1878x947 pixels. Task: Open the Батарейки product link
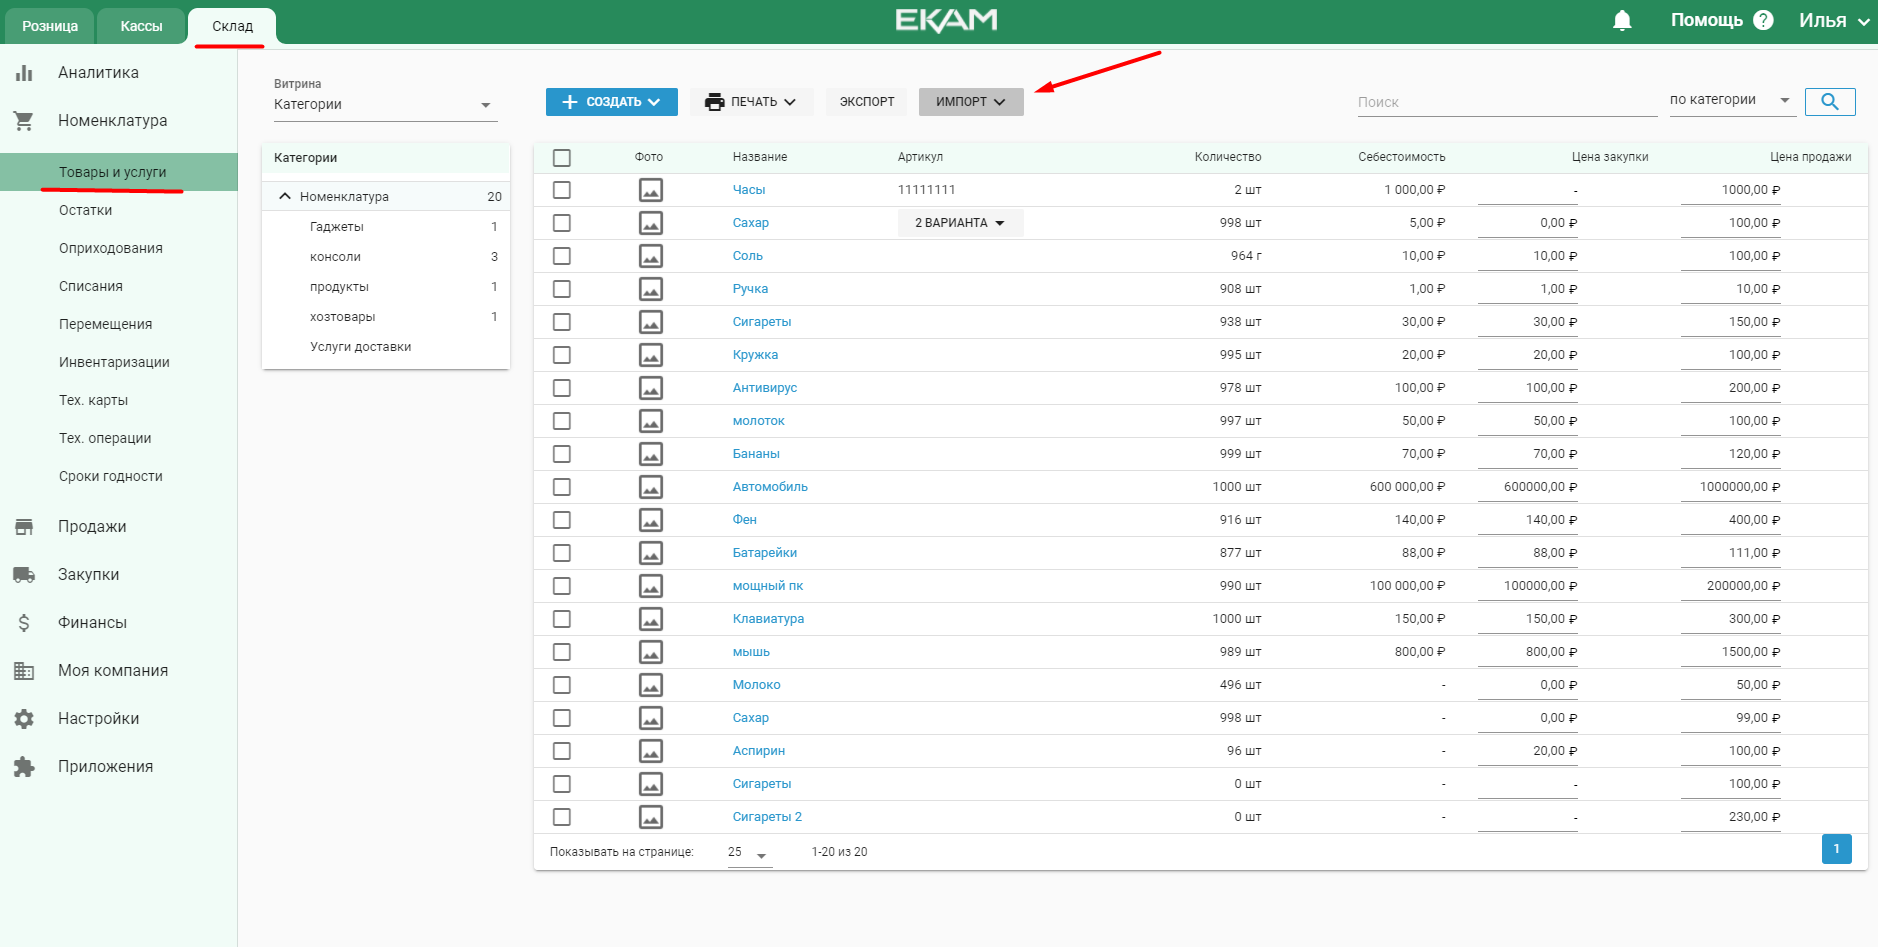(765, 553)
